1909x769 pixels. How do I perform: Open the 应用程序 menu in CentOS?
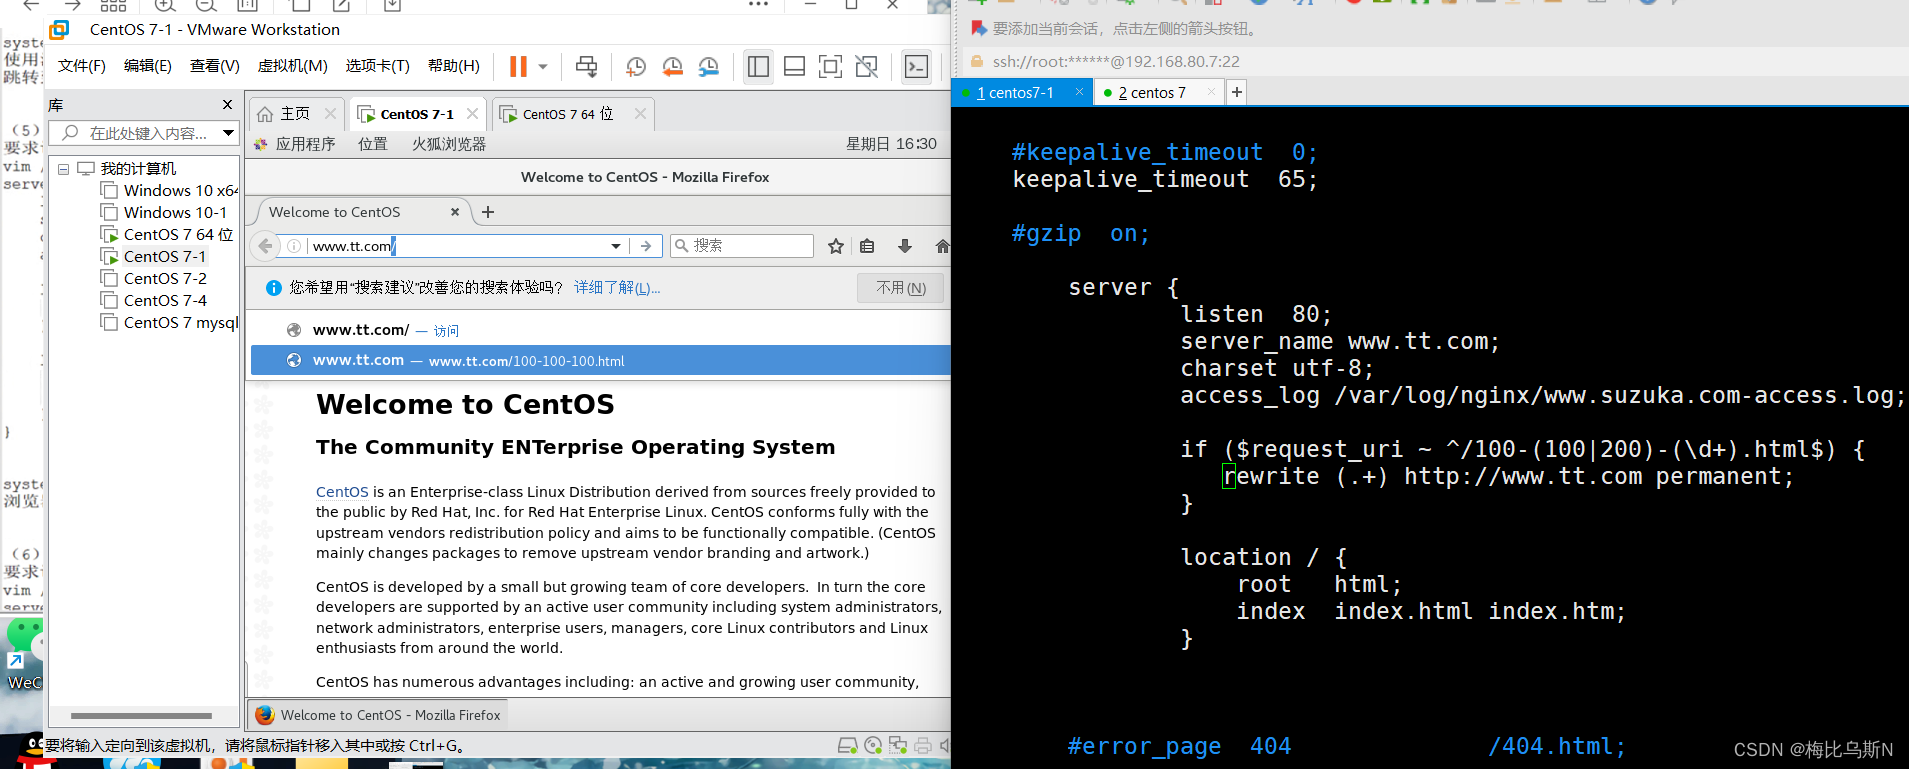click(295, 144)
